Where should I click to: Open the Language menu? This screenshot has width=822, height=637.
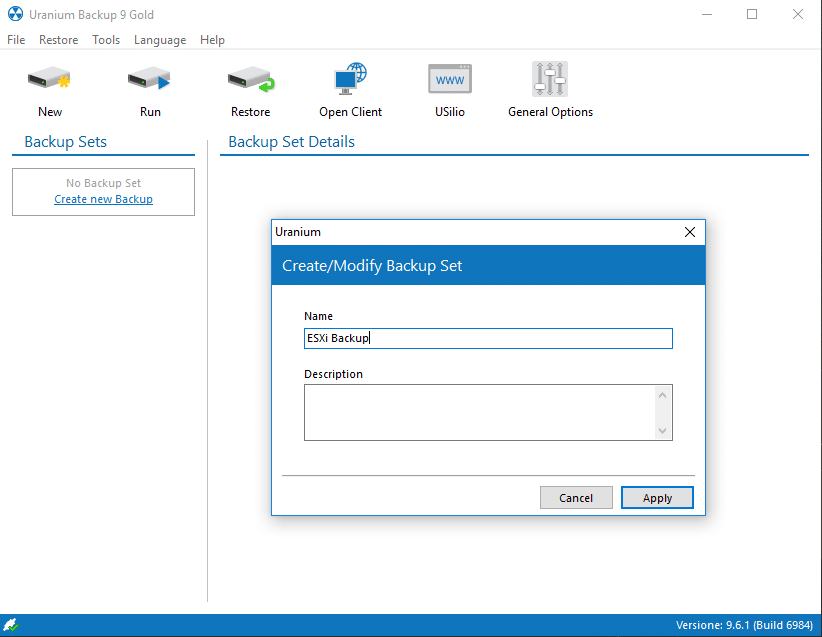160,40
